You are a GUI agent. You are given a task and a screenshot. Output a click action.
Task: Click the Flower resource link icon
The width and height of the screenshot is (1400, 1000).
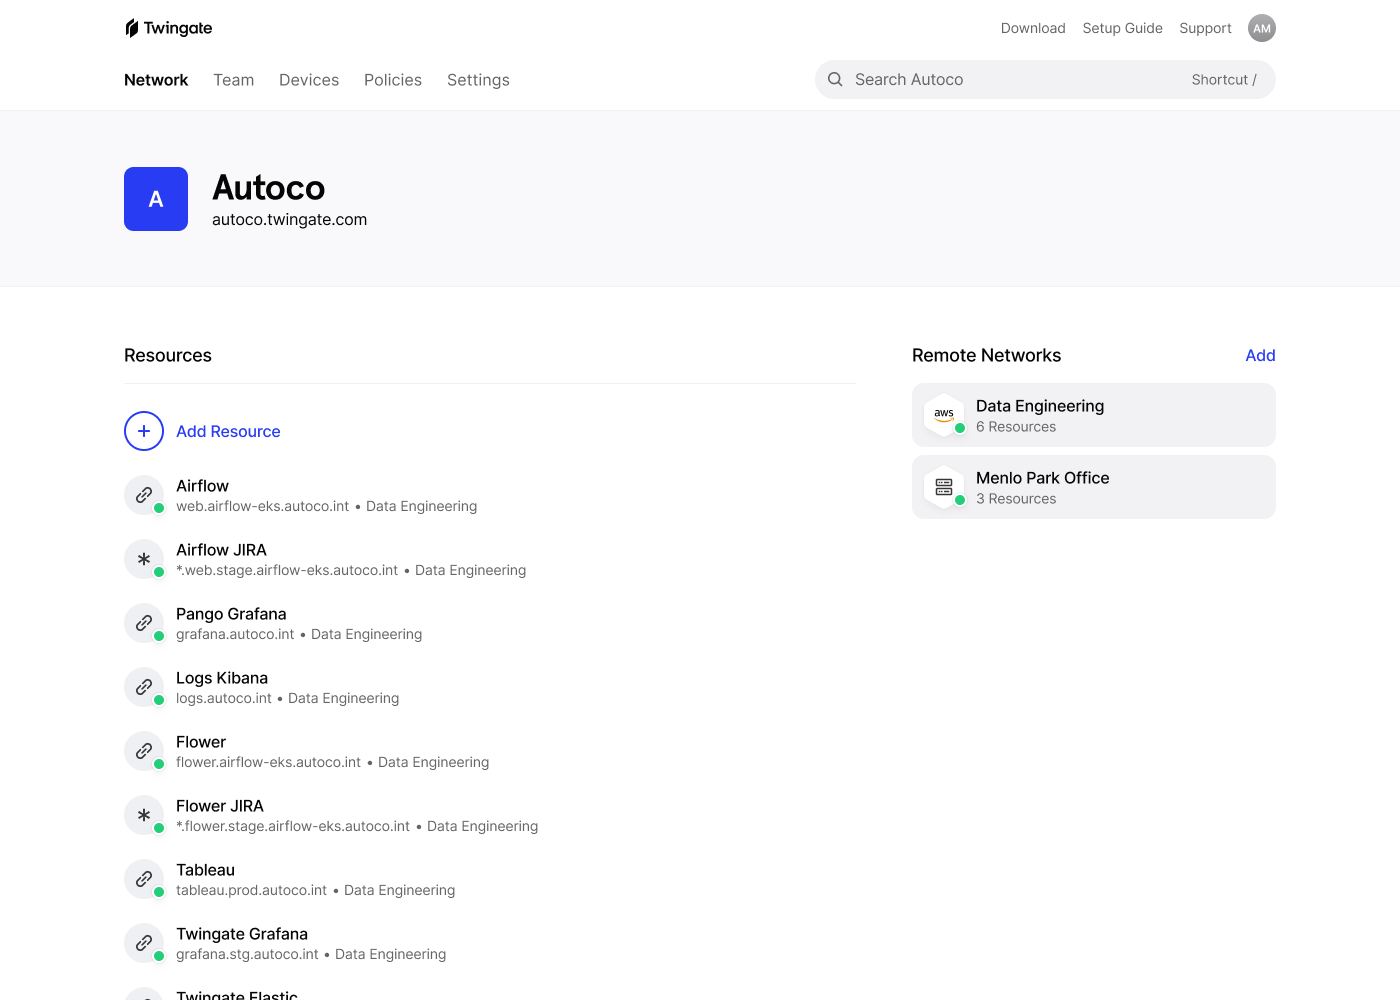[x=144, y=751]
